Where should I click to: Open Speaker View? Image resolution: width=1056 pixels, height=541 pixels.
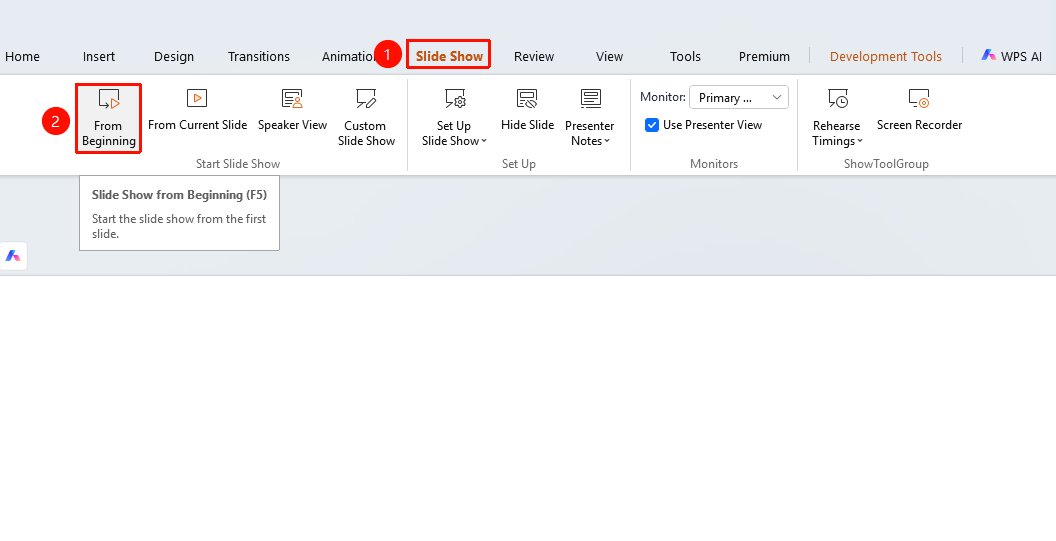(x=292, y=110)
